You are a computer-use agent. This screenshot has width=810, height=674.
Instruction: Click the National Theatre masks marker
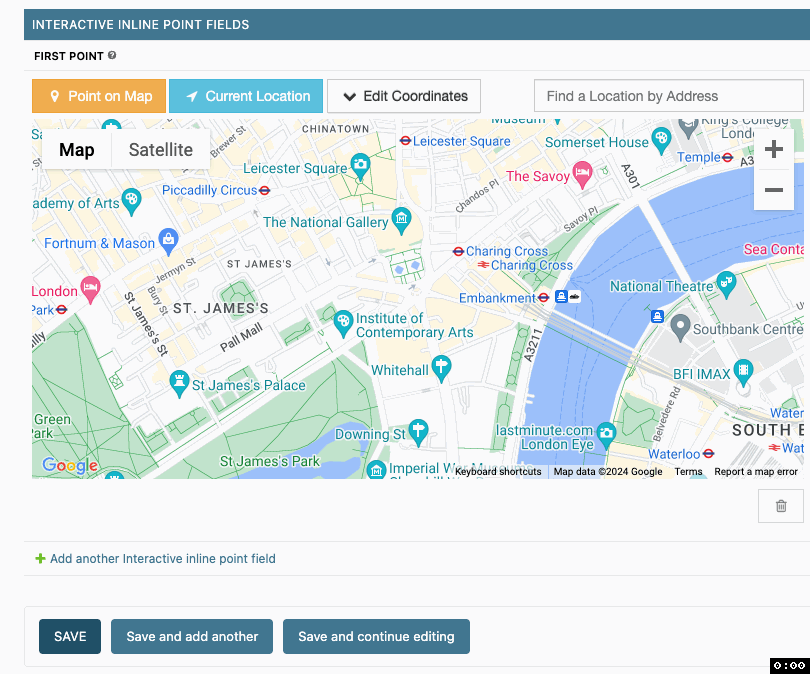click(726, 284)
